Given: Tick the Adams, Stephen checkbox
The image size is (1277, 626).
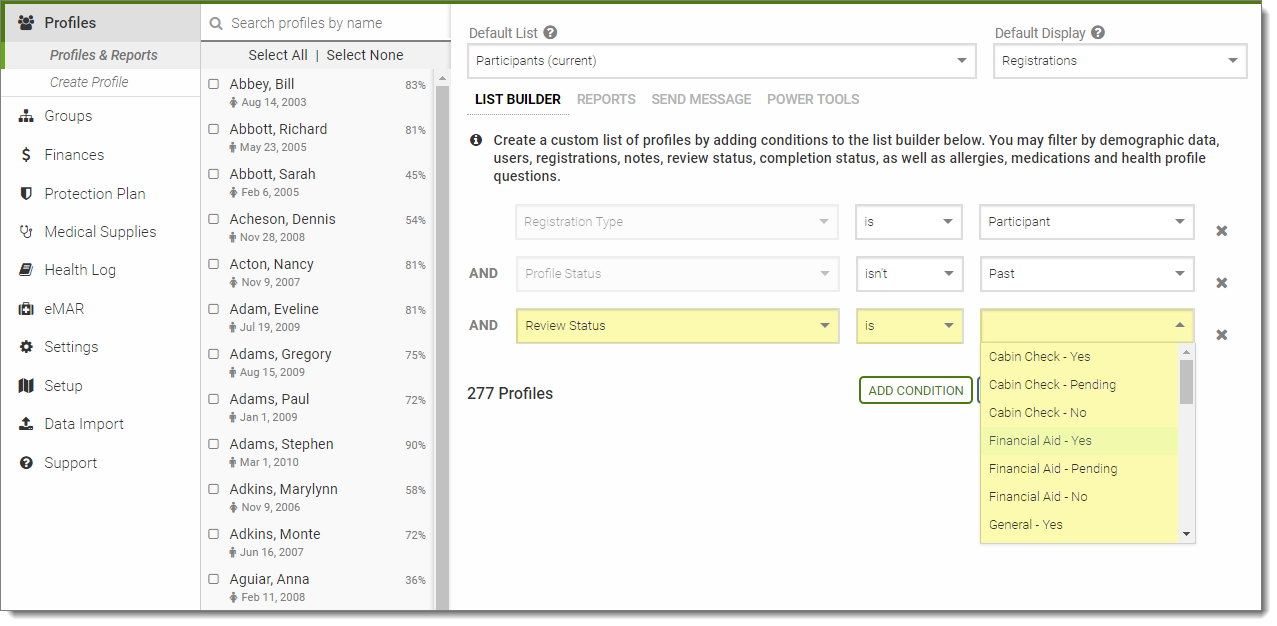Looking at the screenshot, I should (214, 445).
